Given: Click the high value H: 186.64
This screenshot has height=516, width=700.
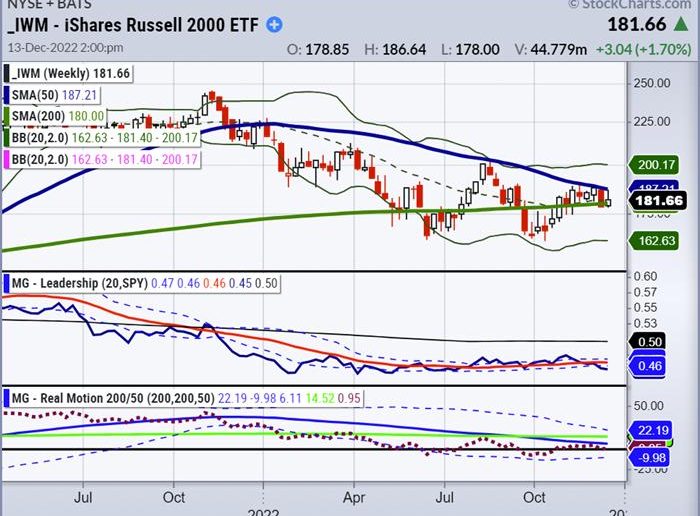Looking at the screenshot, I should point(395,49).
